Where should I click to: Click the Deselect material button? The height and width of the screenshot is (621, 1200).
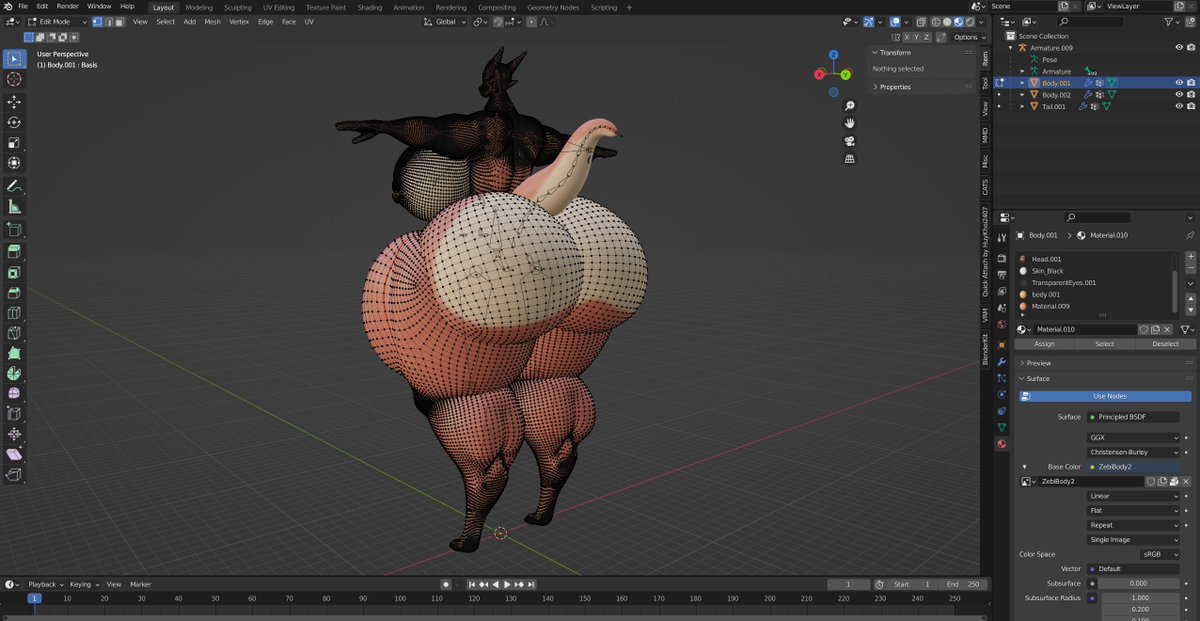point(1165,344)
